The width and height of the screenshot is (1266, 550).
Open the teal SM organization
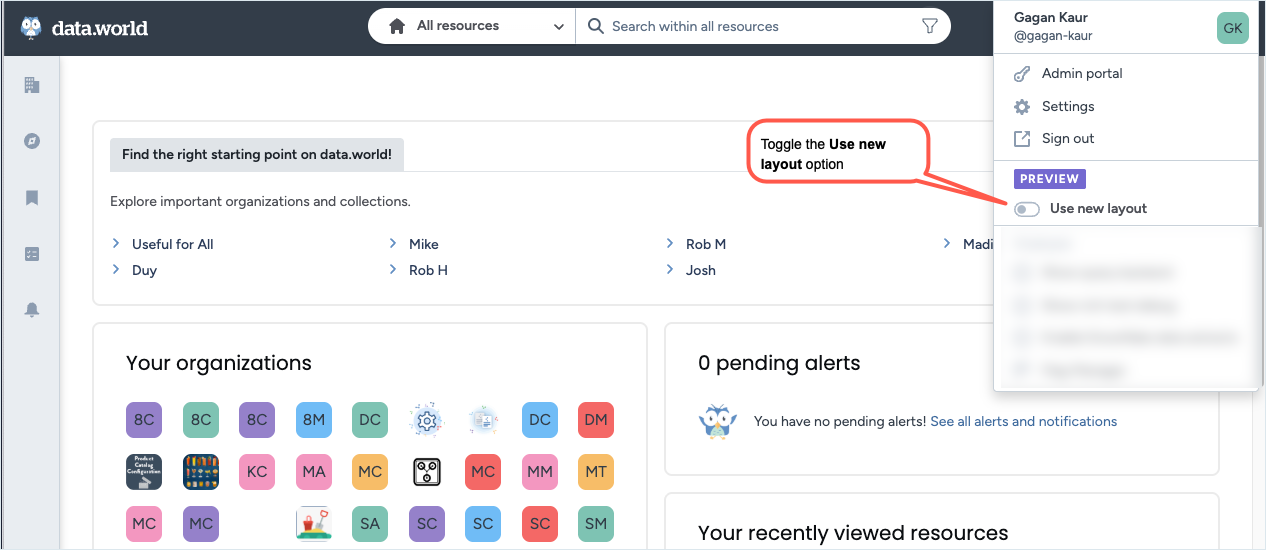(x=596, y=524)
